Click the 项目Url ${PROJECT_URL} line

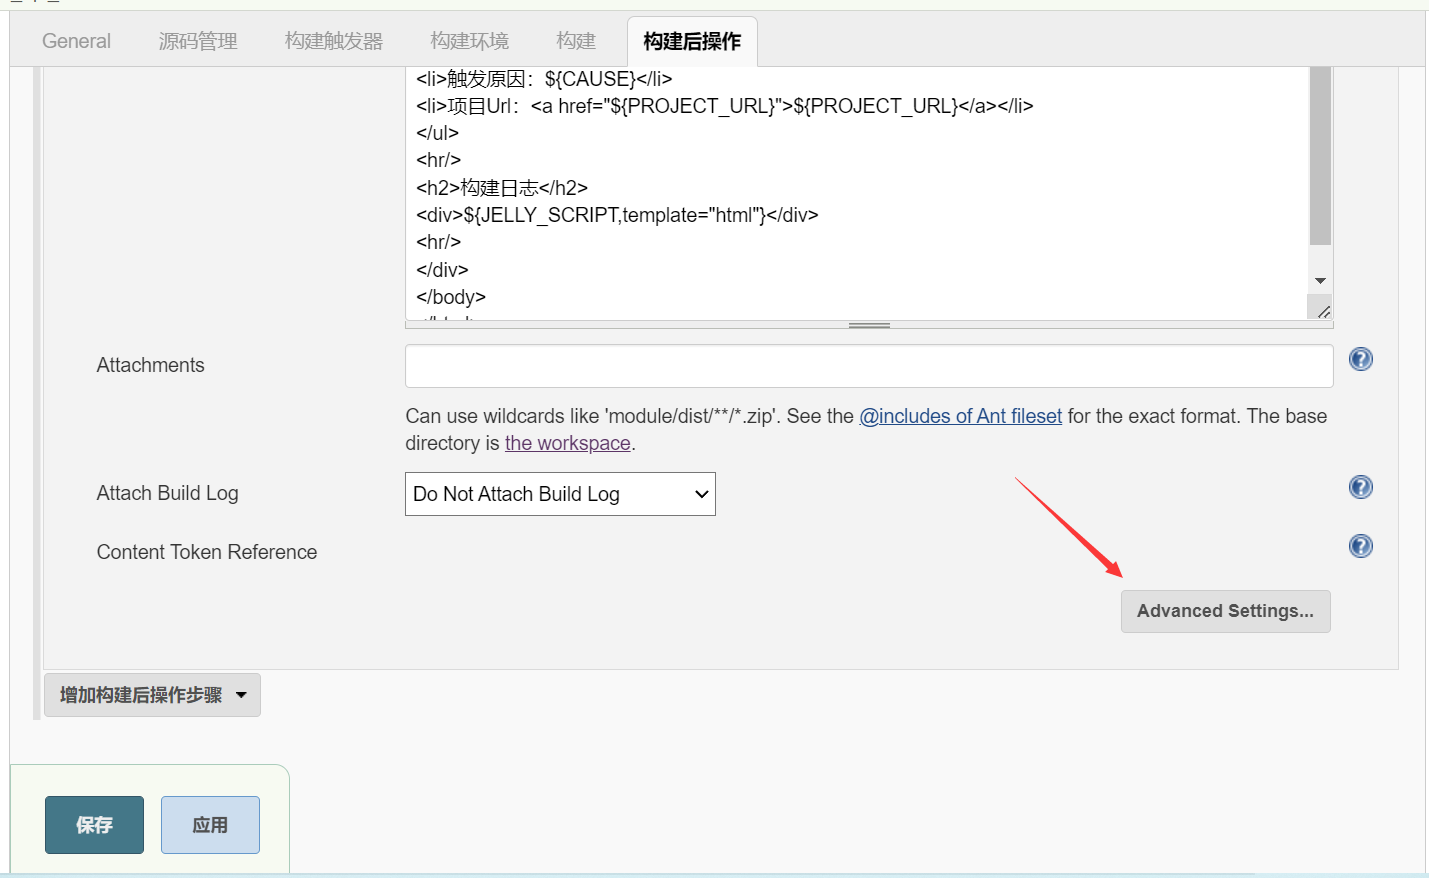click(724, 106)
